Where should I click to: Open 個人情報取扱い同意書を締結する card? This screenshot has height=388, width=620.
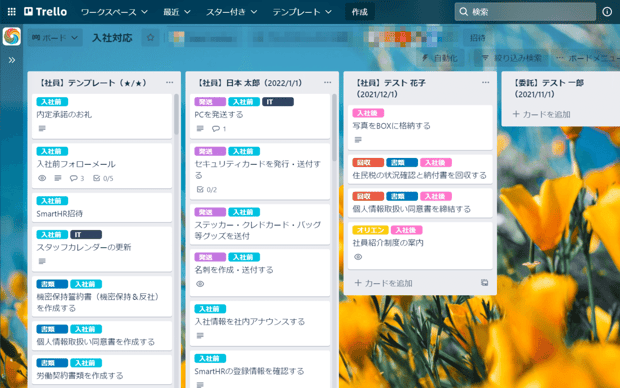pyautogui.click(x=420, y=203)
